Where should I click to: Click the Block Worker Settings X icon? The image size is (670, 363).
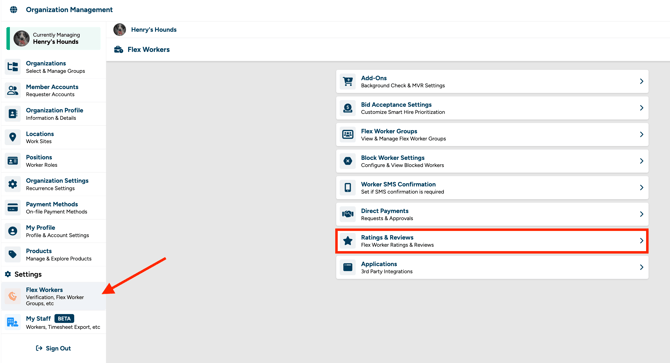click(x=348, y=161)
